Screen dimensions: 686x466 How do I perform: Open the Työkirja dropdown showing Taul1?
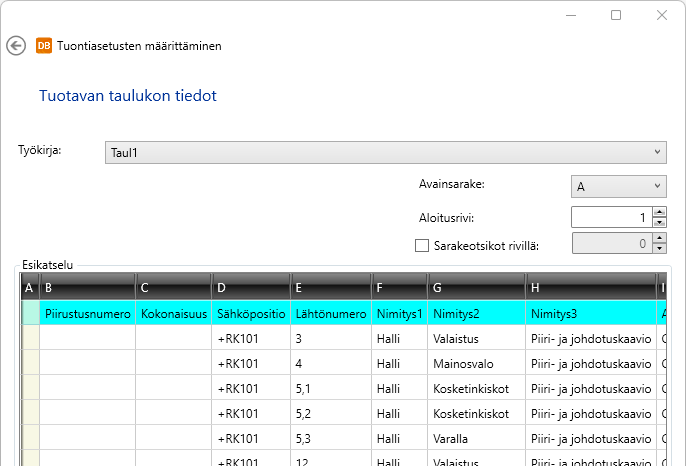coord(385,152)
